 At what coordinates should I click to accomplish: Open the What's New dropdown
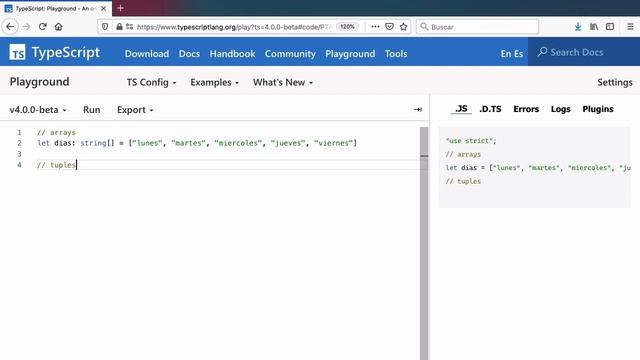click(x=283, y=82)
